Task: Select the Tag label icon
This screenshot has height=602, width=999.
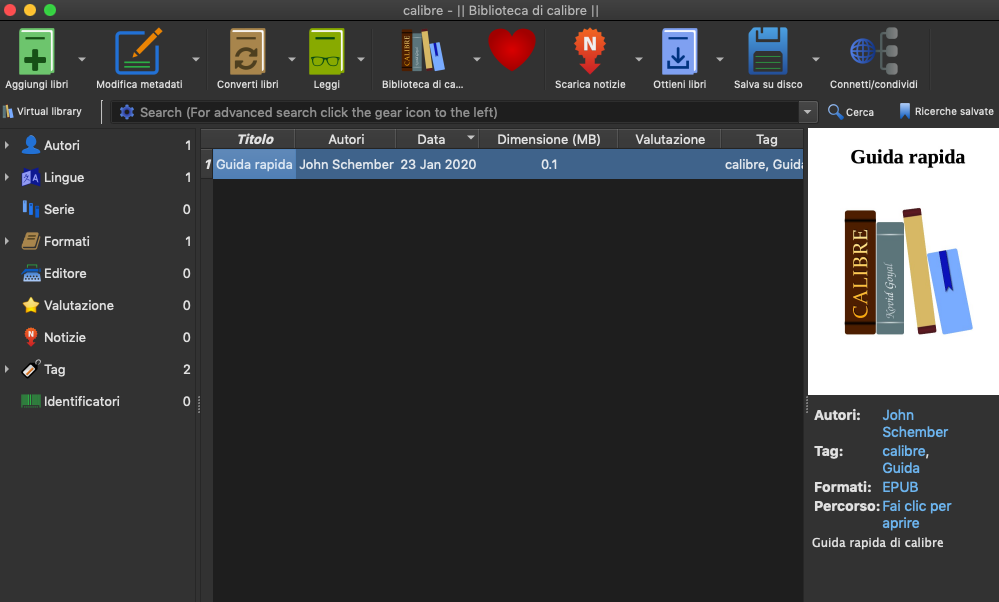Action: [31, 369]
